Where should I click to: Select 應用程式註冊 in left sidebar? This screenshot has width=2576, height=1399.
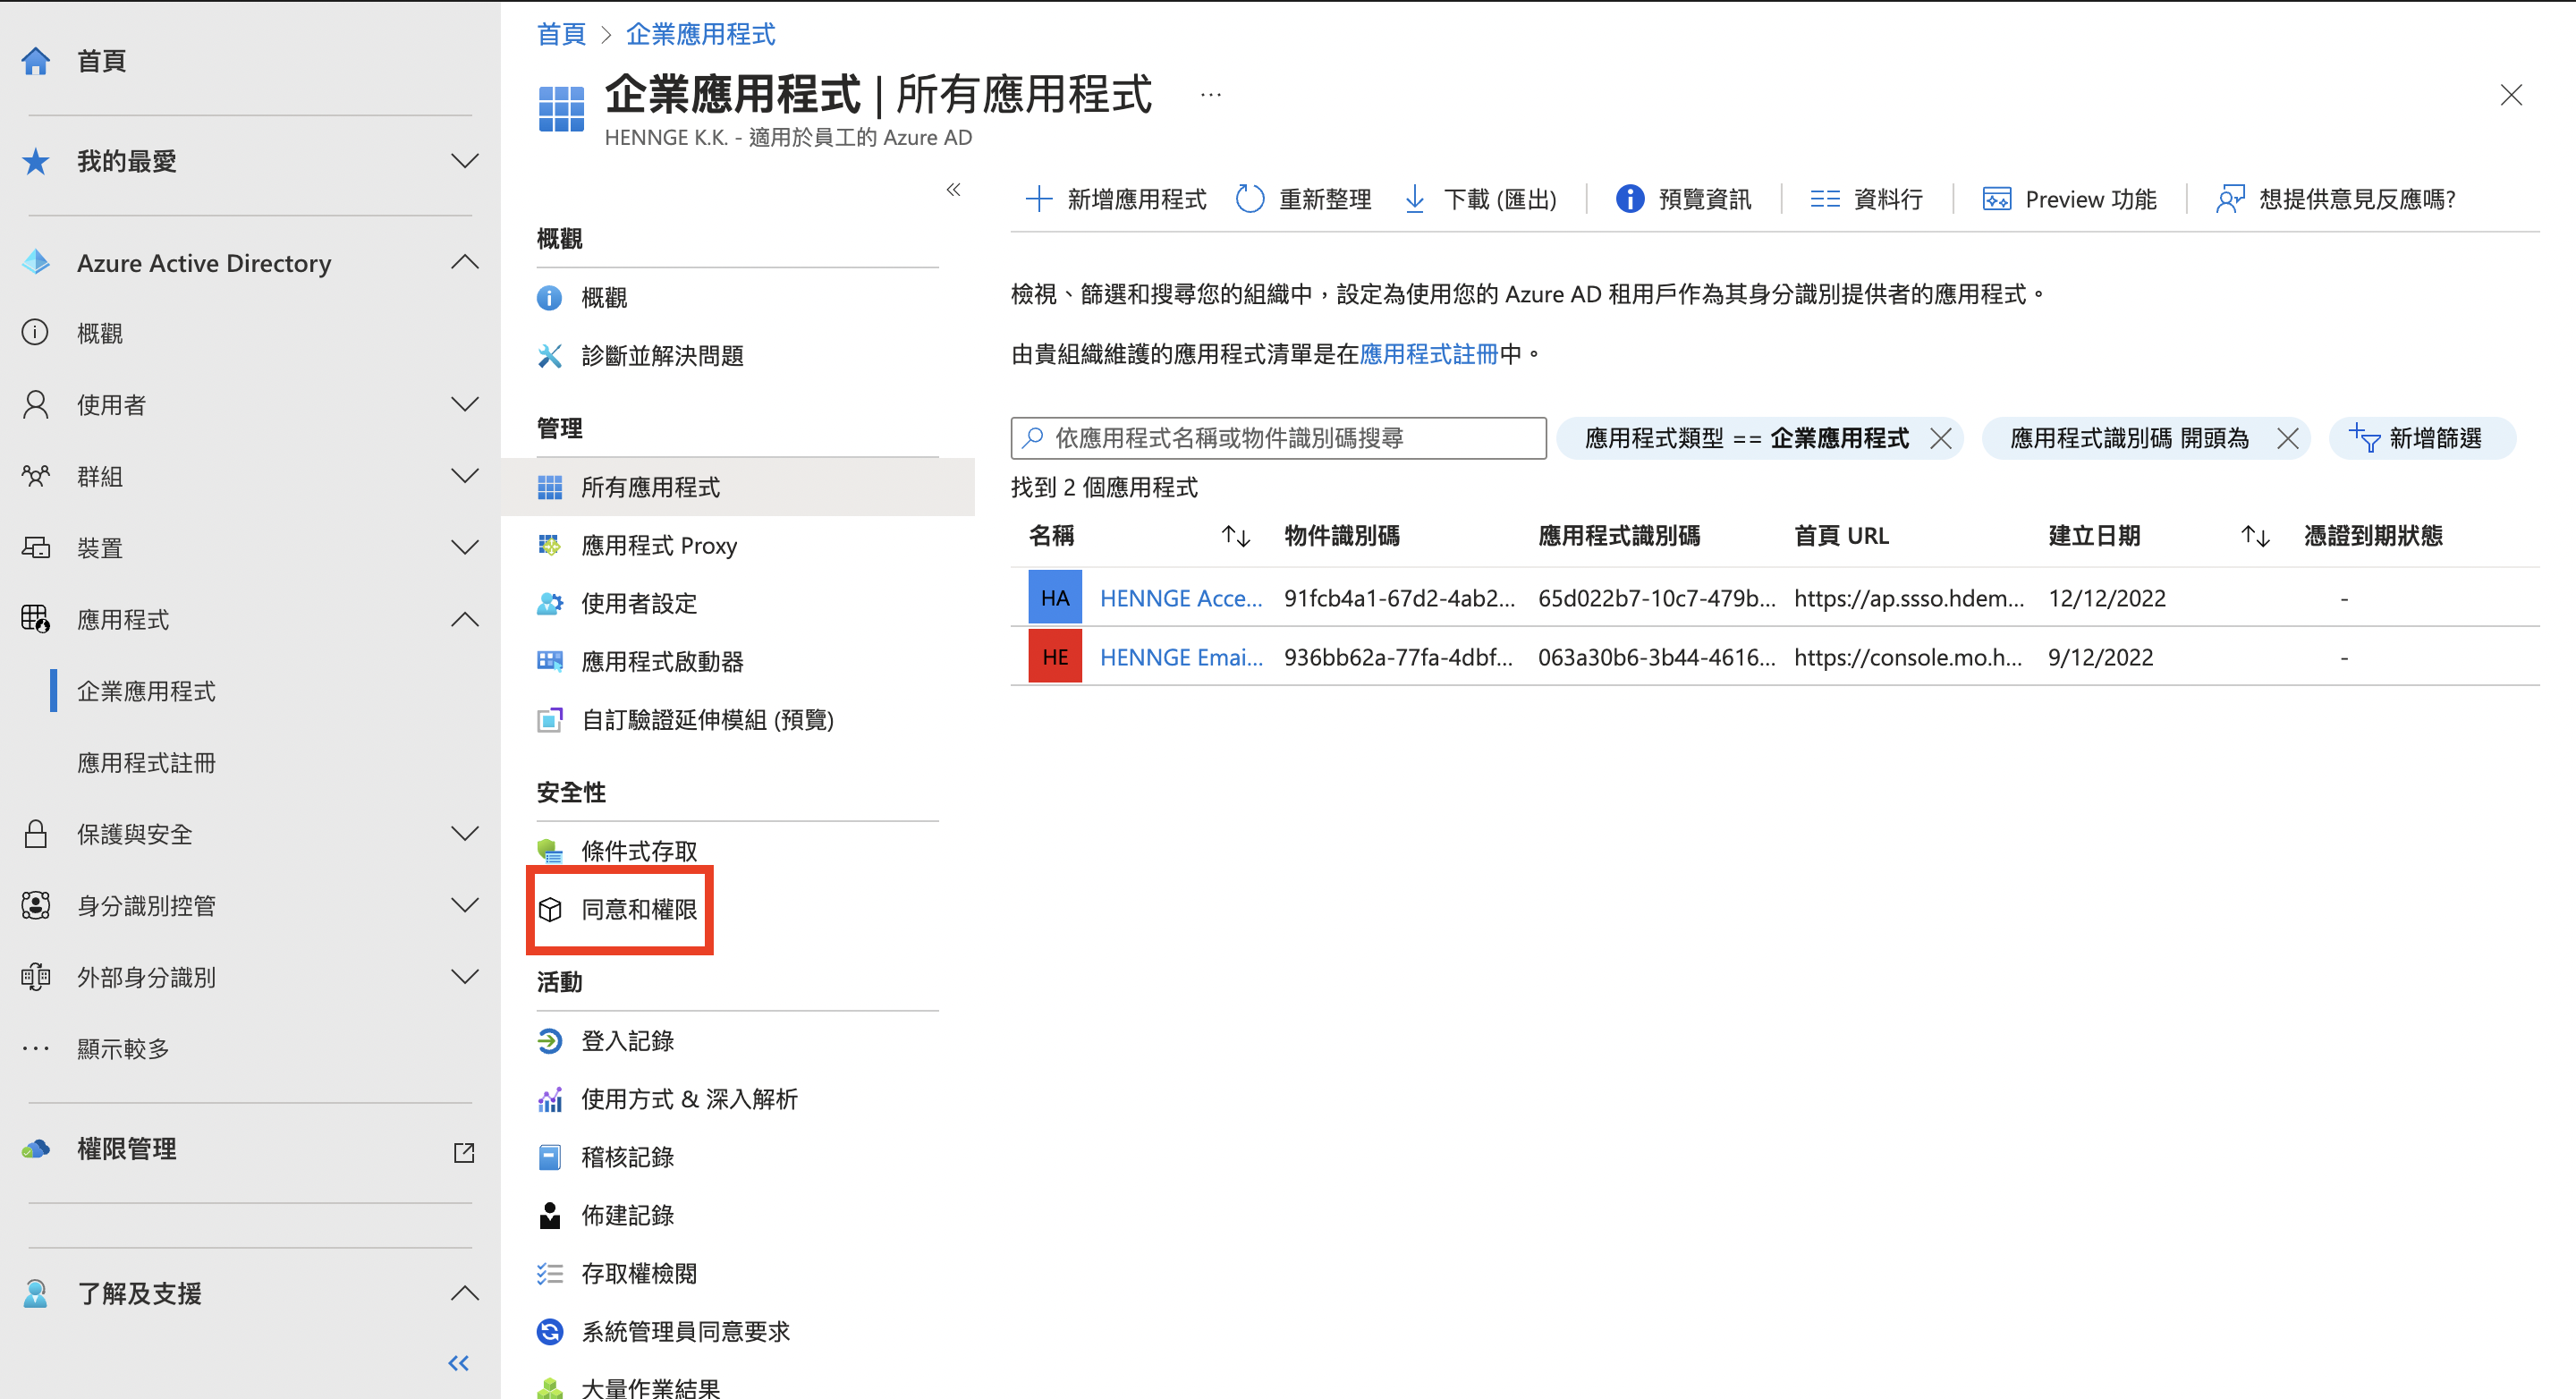tap(146, 763)
